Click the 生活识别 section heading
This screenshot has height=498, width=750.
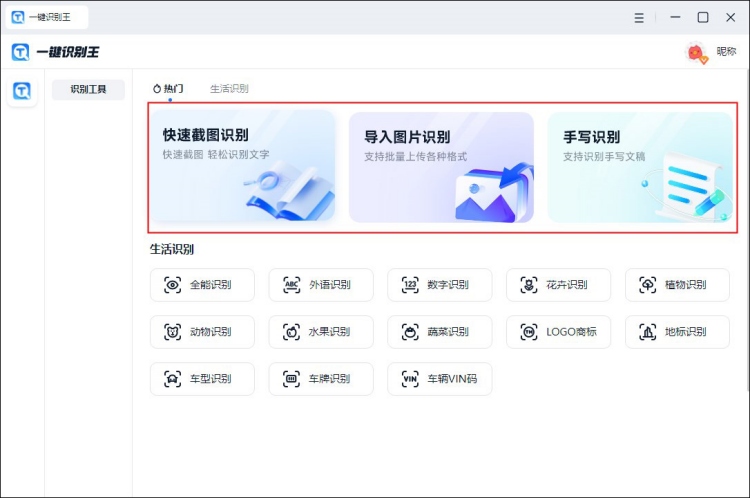pyautogui.click(x=172, y=249)
